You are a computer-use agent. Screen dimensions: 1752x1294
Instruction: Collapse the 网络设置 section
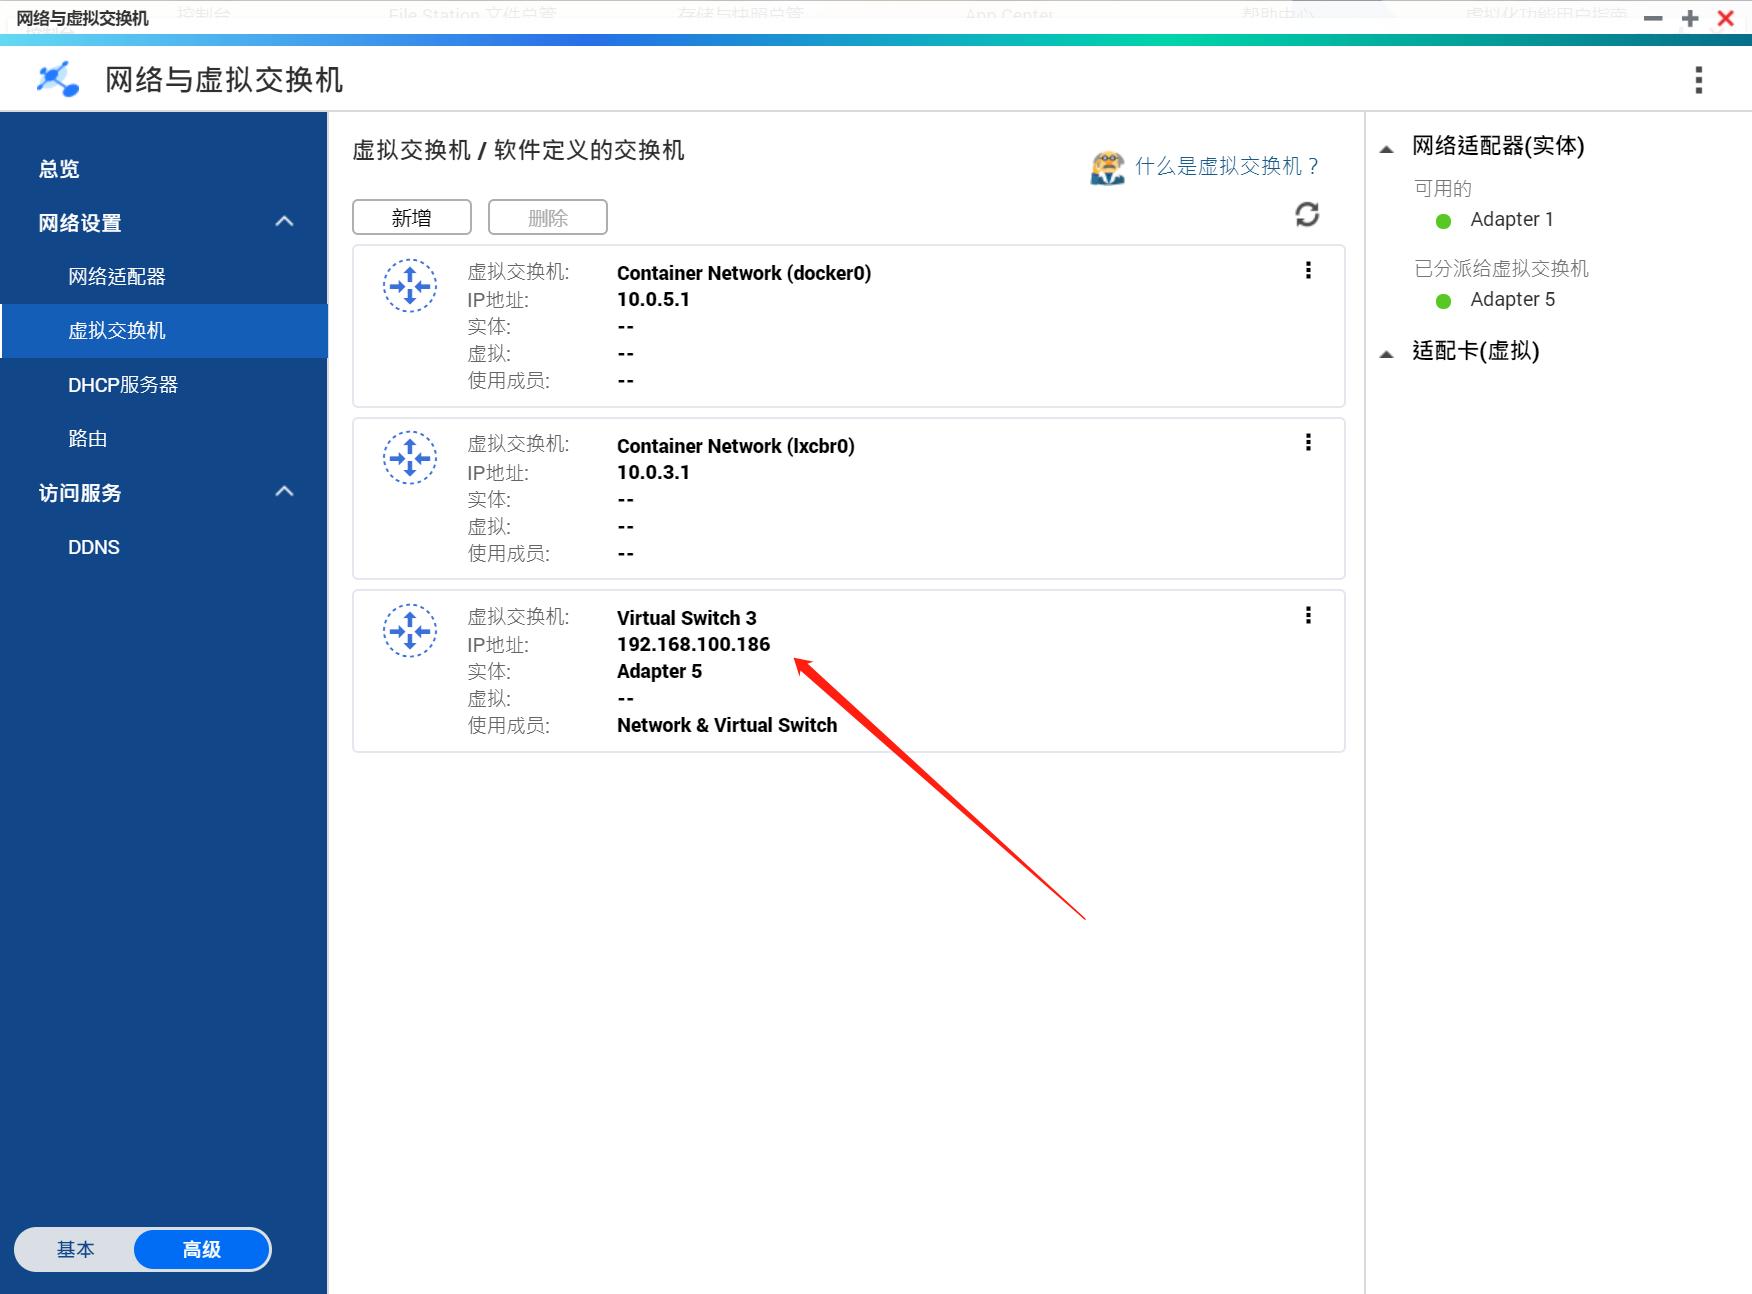[284, 222]
